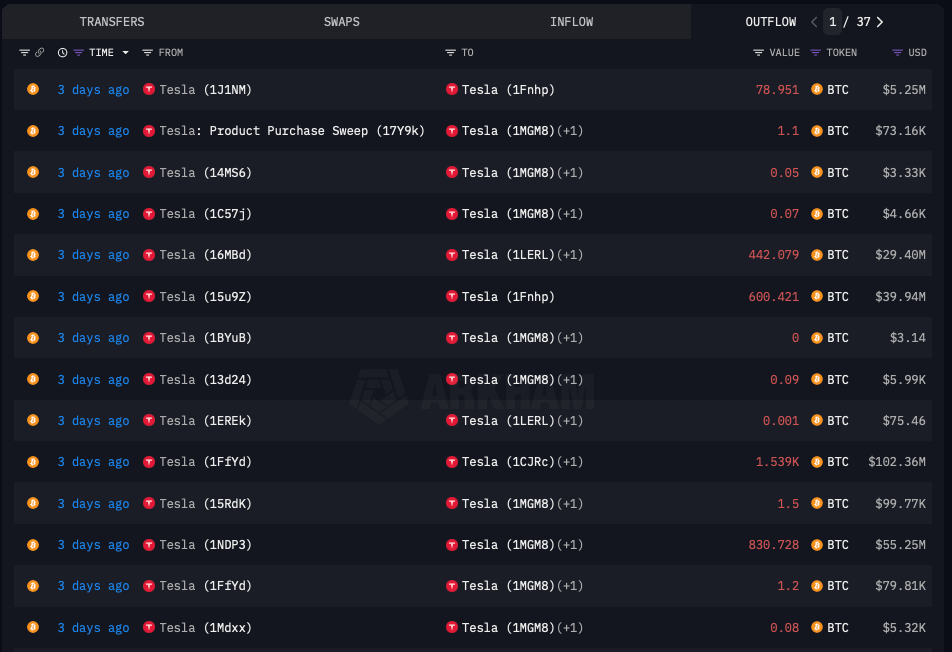This screenshot has height=652, width=952.
Task: Click BTC token icon in the 830.728 row
Action: pos(817,545)
